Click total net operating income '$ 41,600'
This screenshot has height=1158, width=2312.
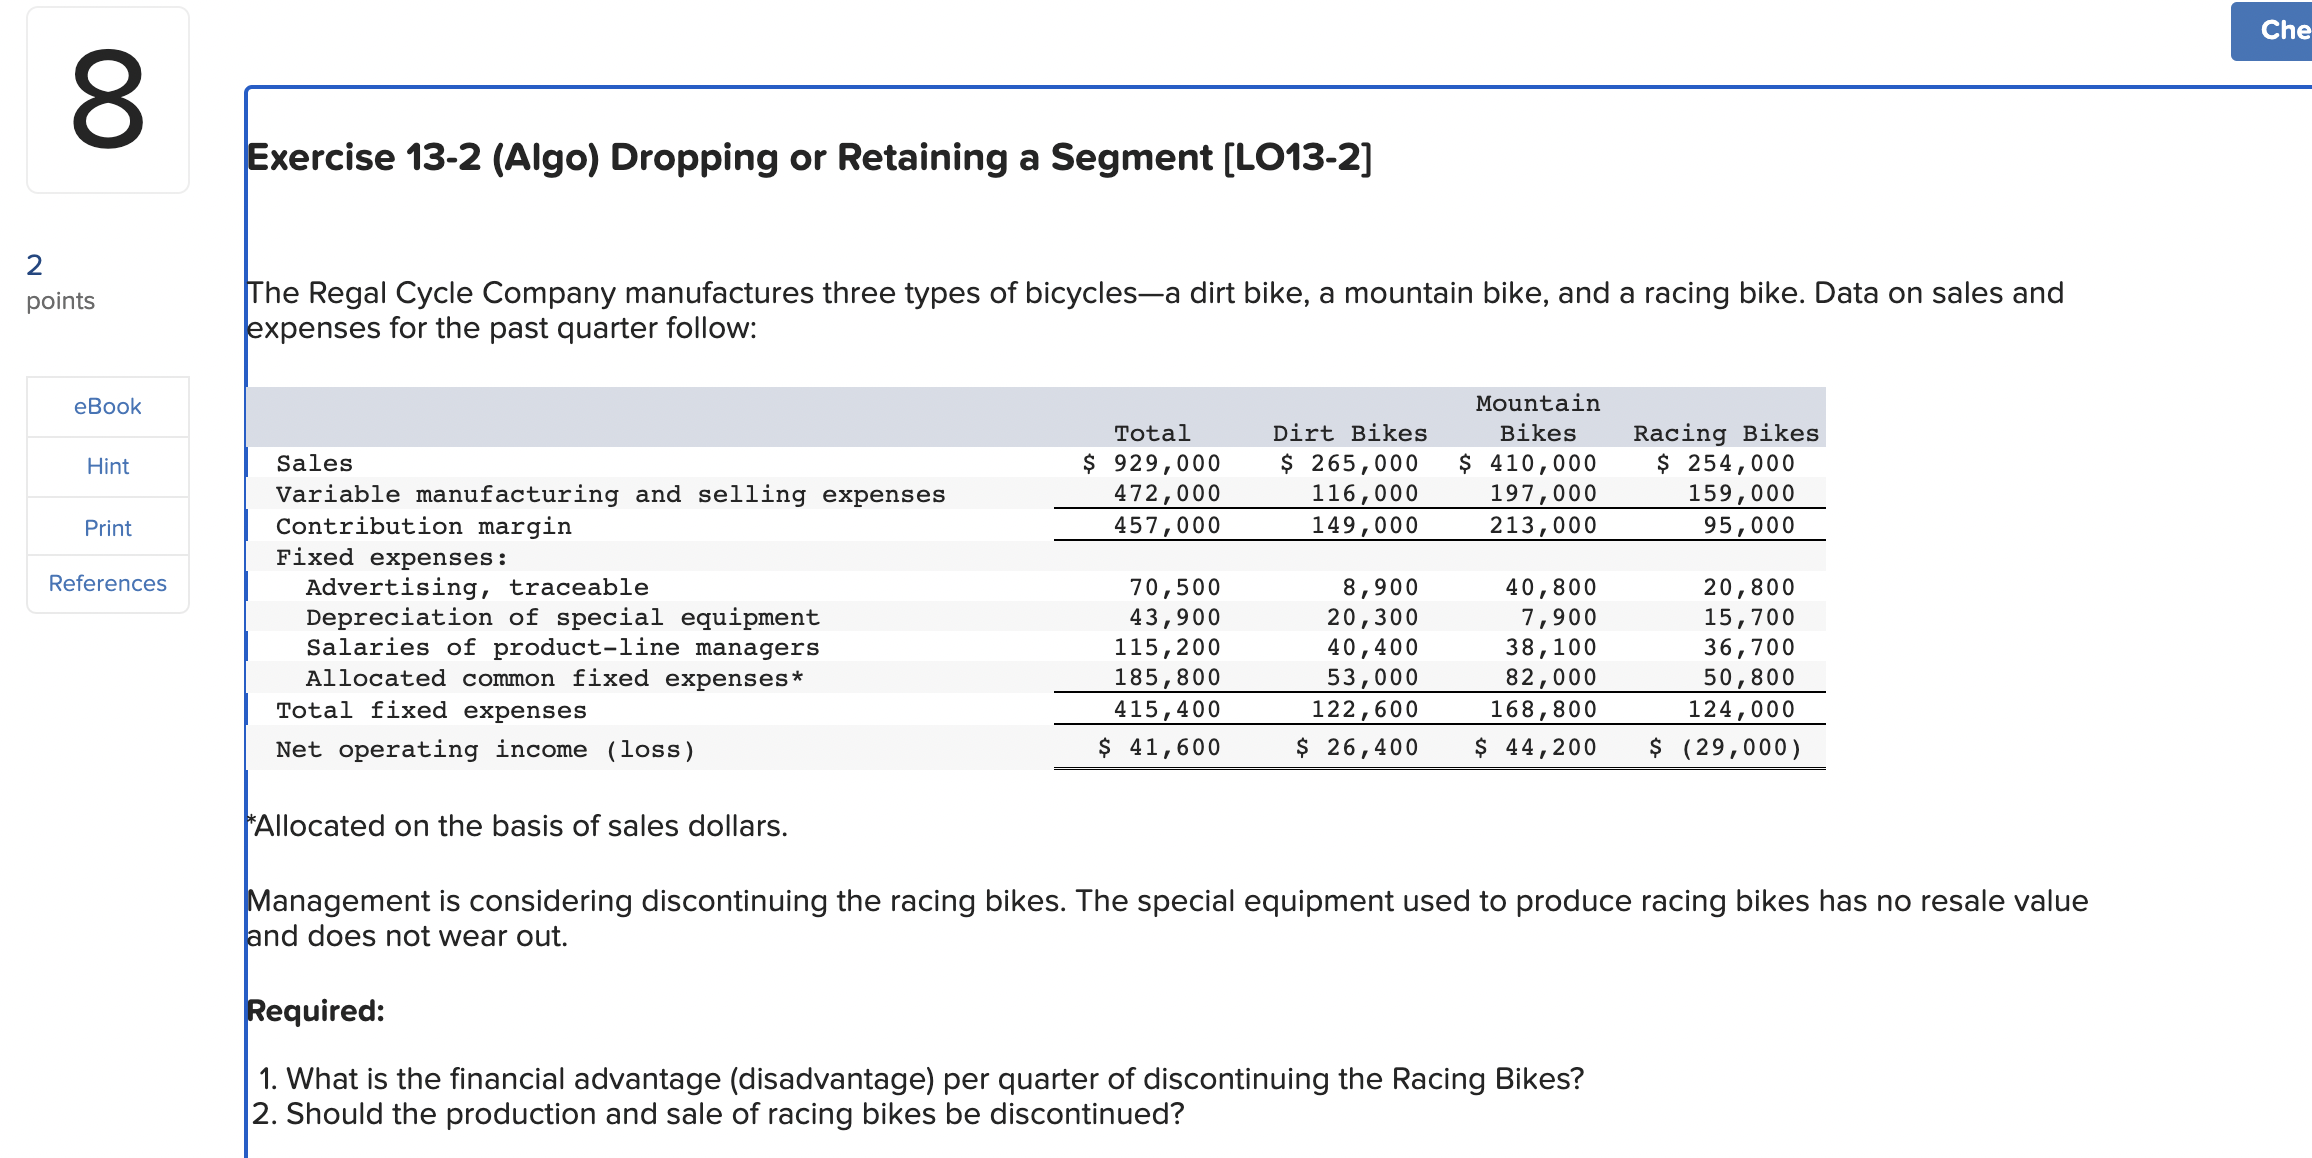(1159, 747)
